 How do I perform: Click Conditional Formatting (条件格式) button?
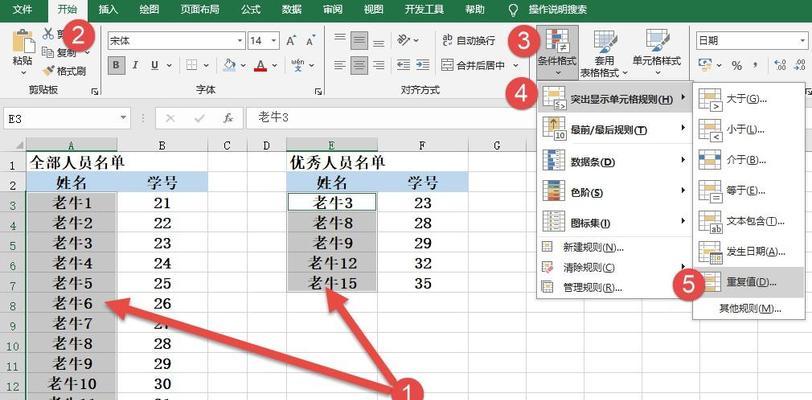[557, 52]
